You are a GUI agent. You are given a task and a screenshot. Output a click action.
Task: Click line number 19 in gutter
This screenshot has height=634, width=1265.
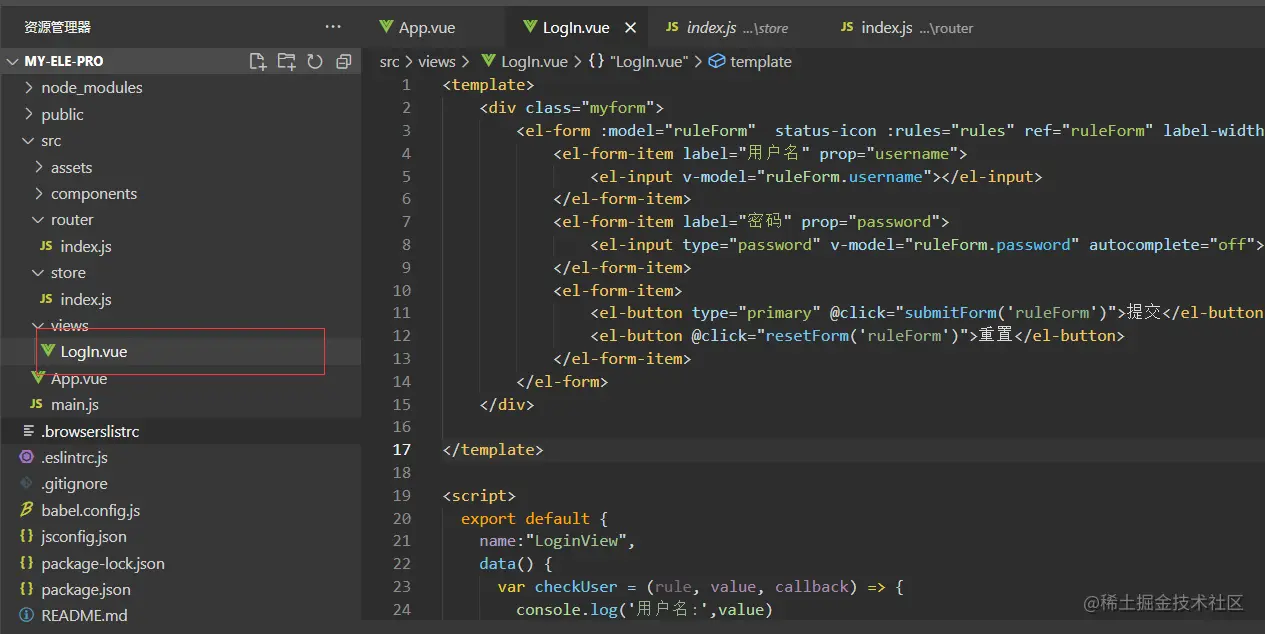pos(402,496)
